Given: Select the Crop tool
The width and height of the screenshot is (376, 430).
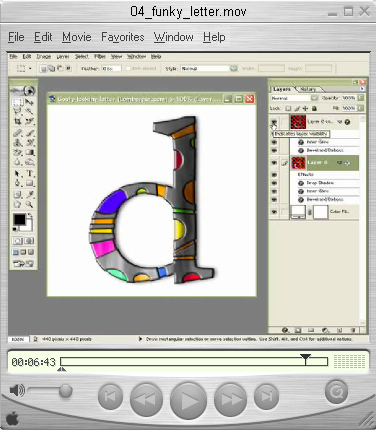Looking at the screenshot, I should 18,121.
